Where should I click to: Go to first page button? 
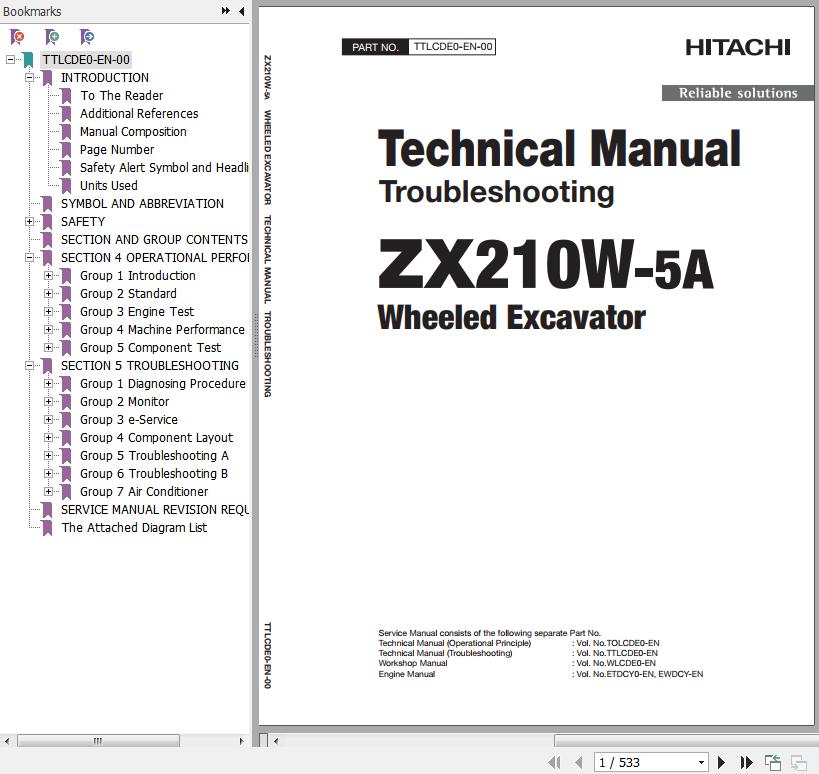coord(555,763)
